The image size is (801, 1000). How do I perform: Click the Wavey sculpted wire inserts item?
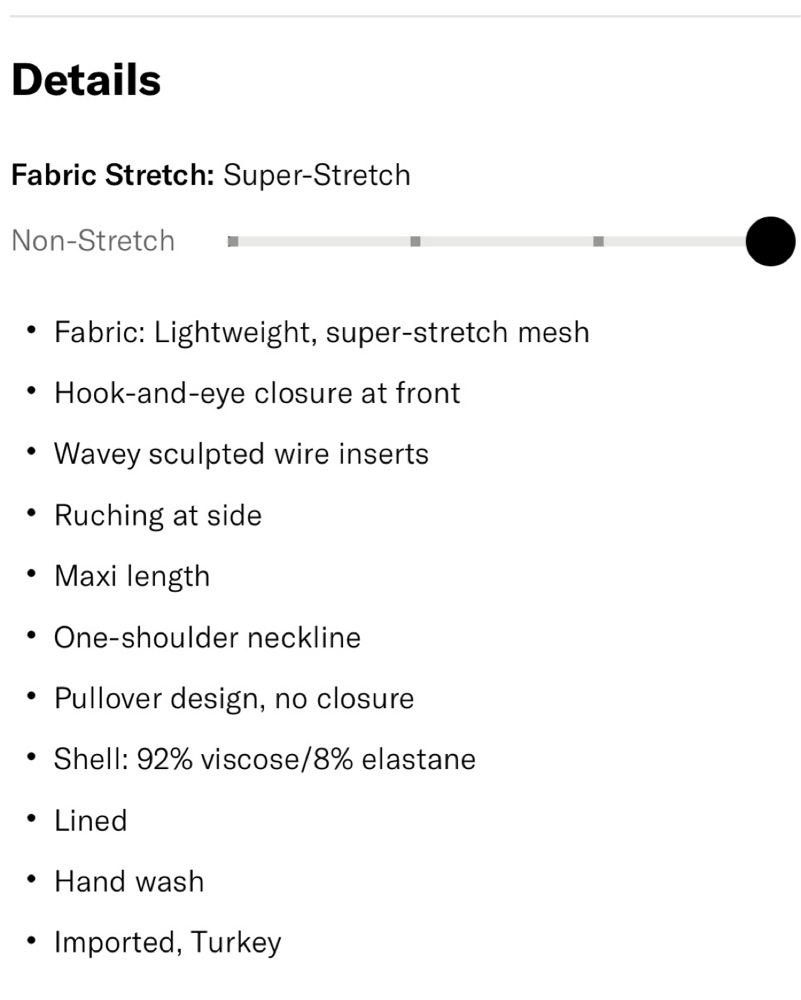pos(241,454)
